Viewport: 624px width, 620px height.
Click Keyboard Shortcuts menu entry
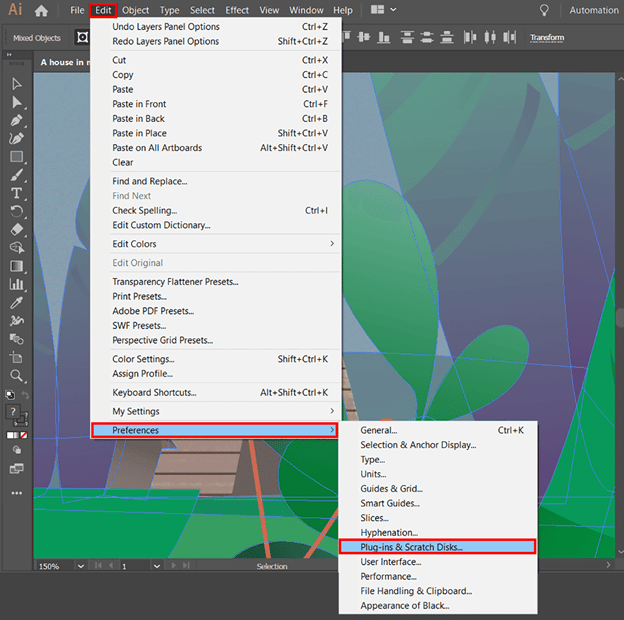pyautogui.click(x=154, y=393)
